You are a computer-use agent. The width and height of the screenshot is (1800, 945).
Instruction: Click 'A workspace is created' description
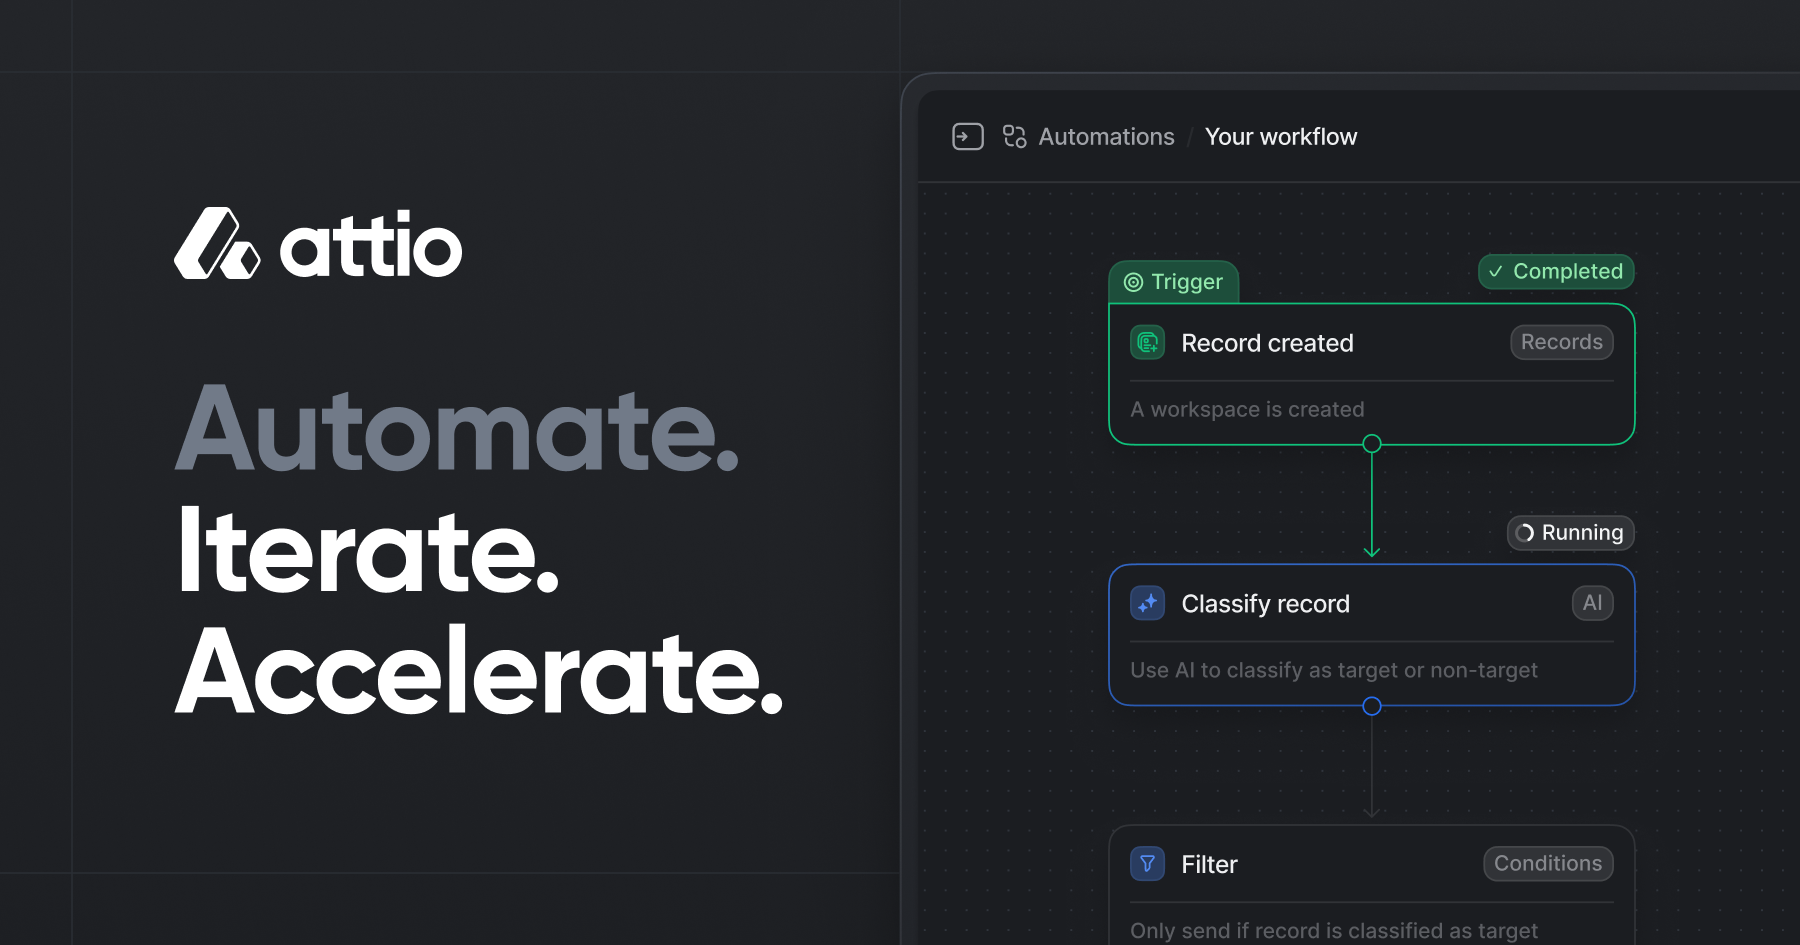point(1247,410)
